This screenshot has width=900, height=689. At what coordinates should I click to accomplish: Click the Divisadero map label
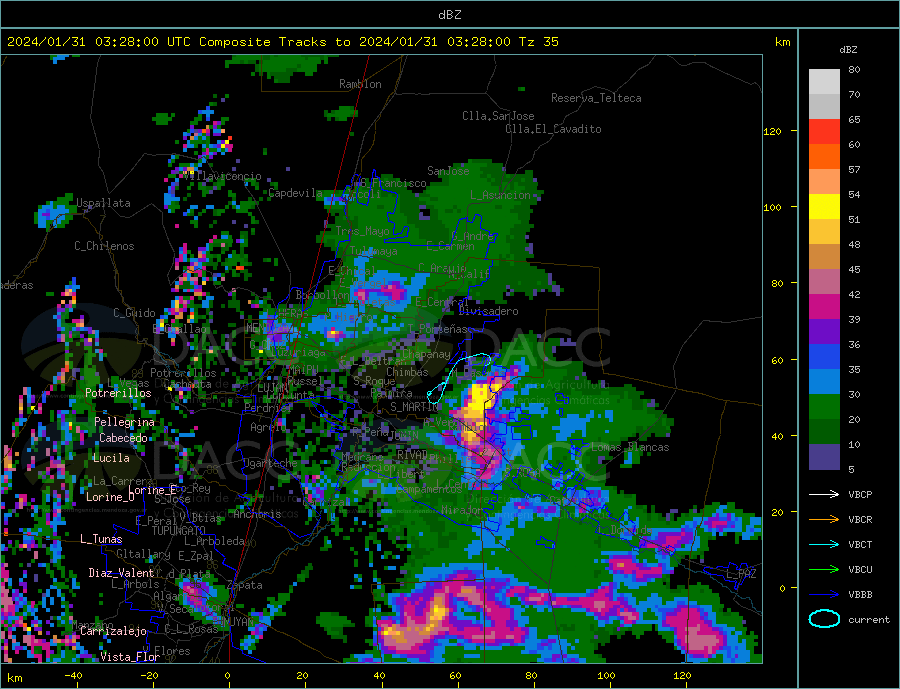tap(488, 311)
